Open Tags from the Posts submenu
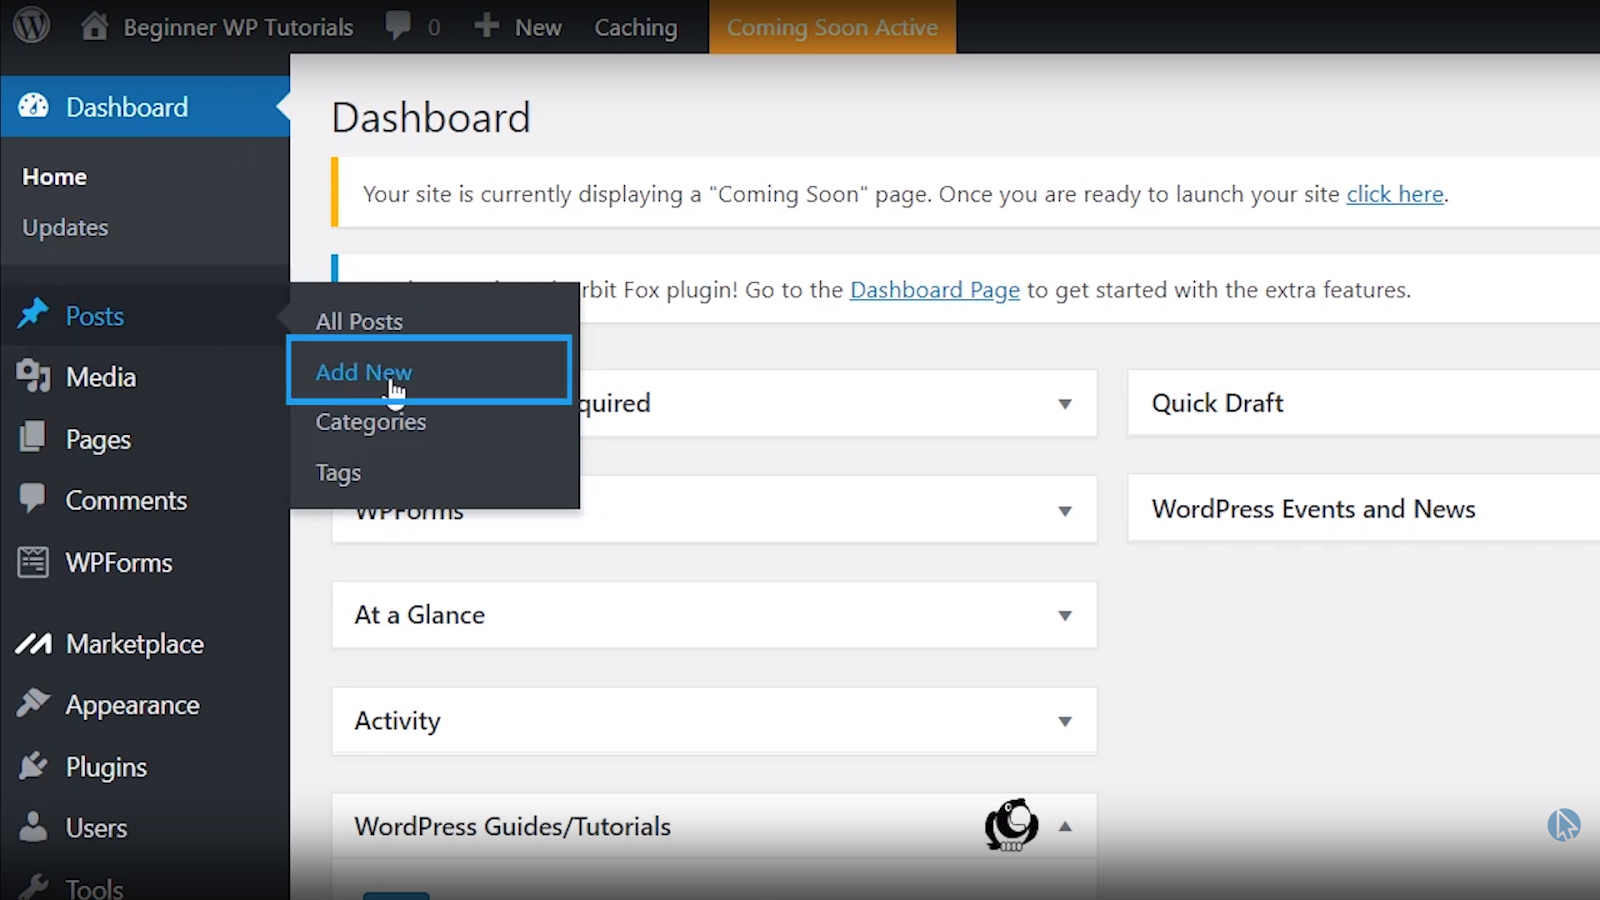Viewport: 1600px width, 900px height. [x=338, y=473]
